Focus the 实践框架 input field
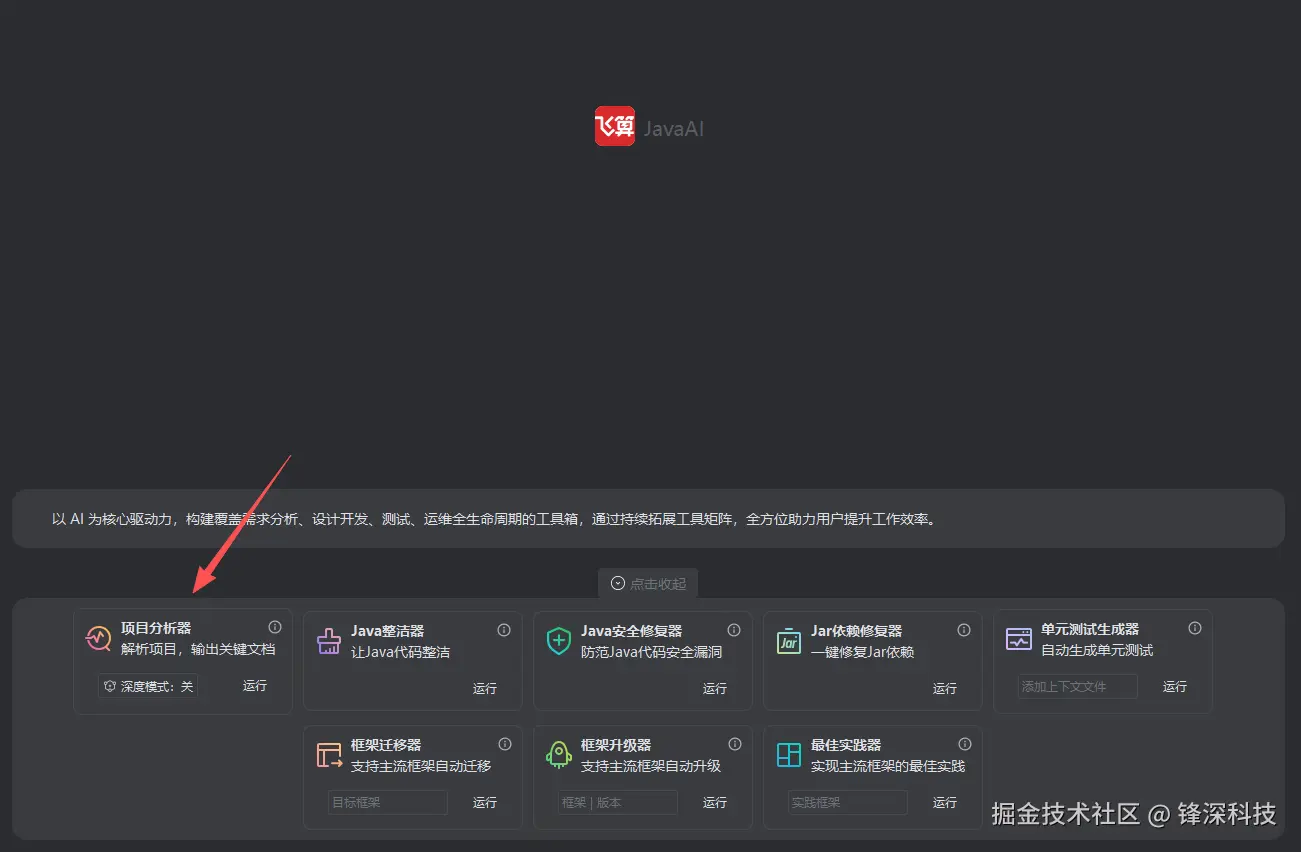 point(848,802)
